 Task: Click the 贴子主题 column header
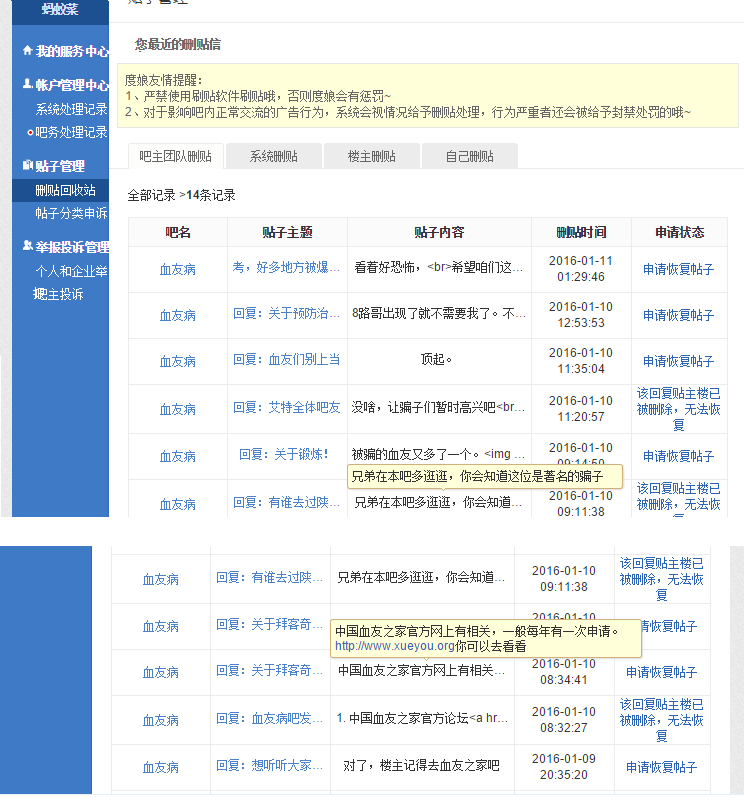(x=287, y=232)
